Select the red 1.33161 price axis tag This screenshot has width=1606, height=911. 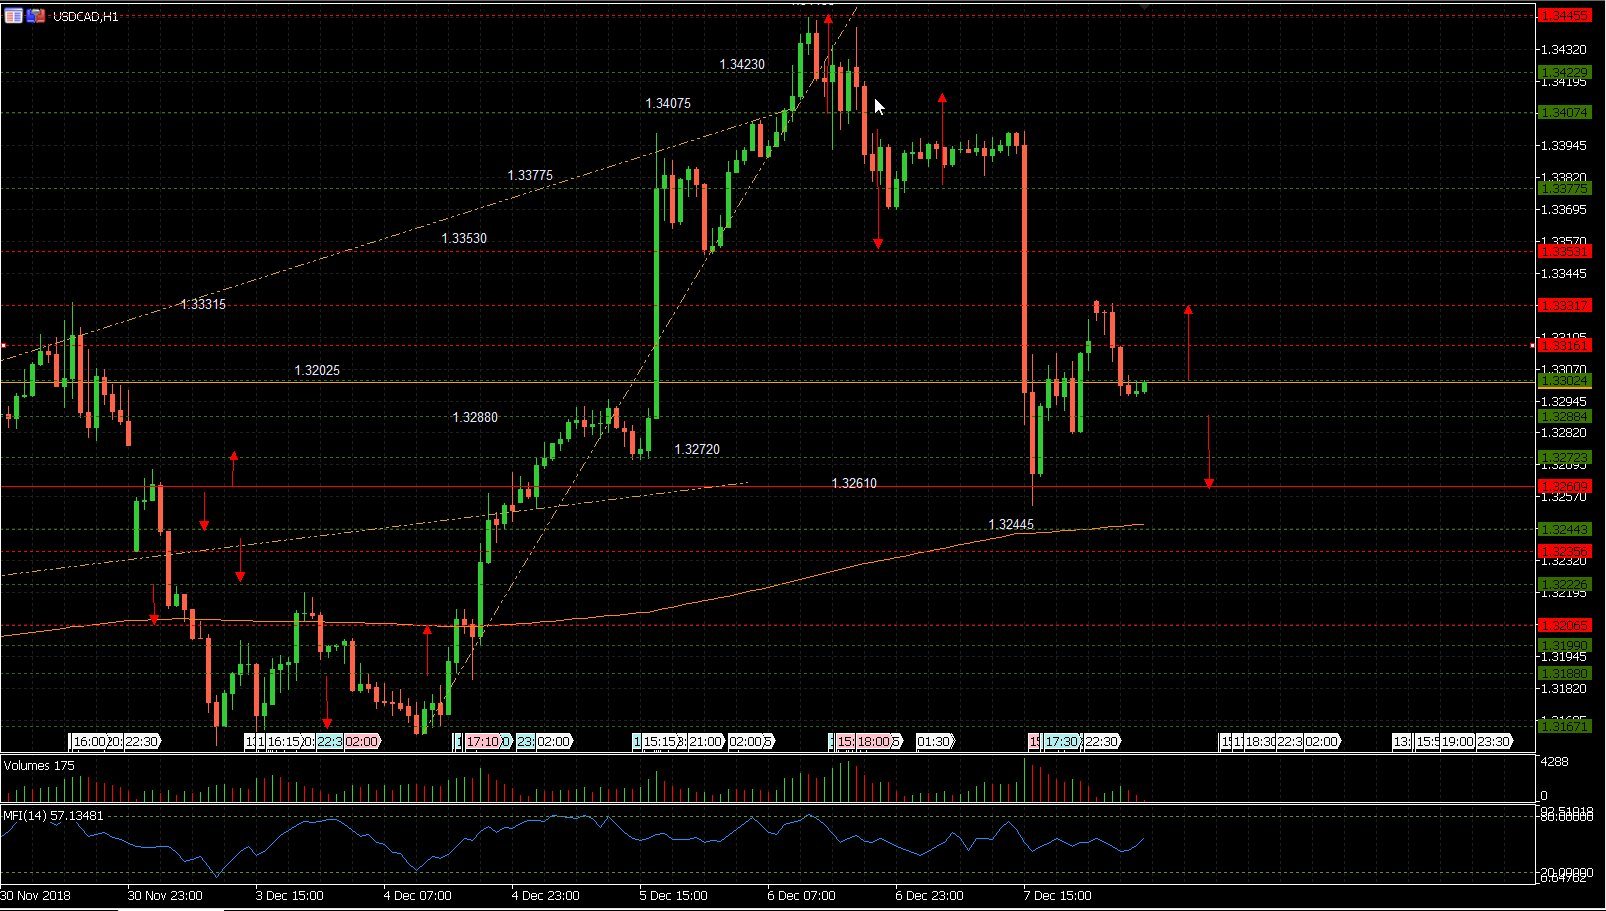tap(1565, 345)
